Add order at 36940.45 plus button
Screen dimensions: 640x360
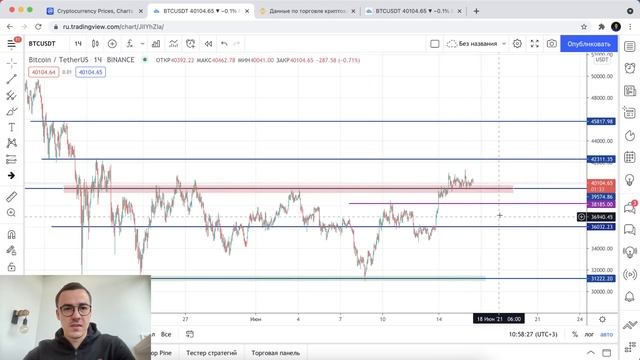point(581,217)
